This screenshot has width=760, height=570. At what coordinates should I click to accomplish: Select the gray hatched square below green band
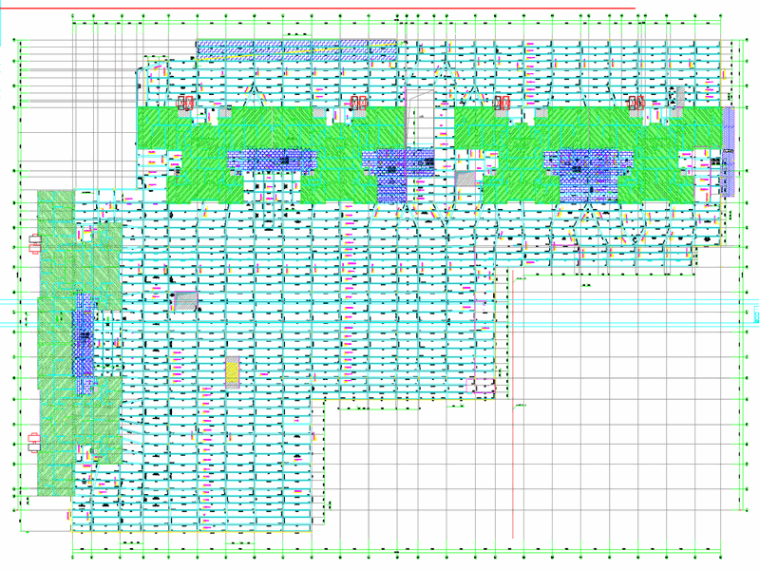[184, 300]
